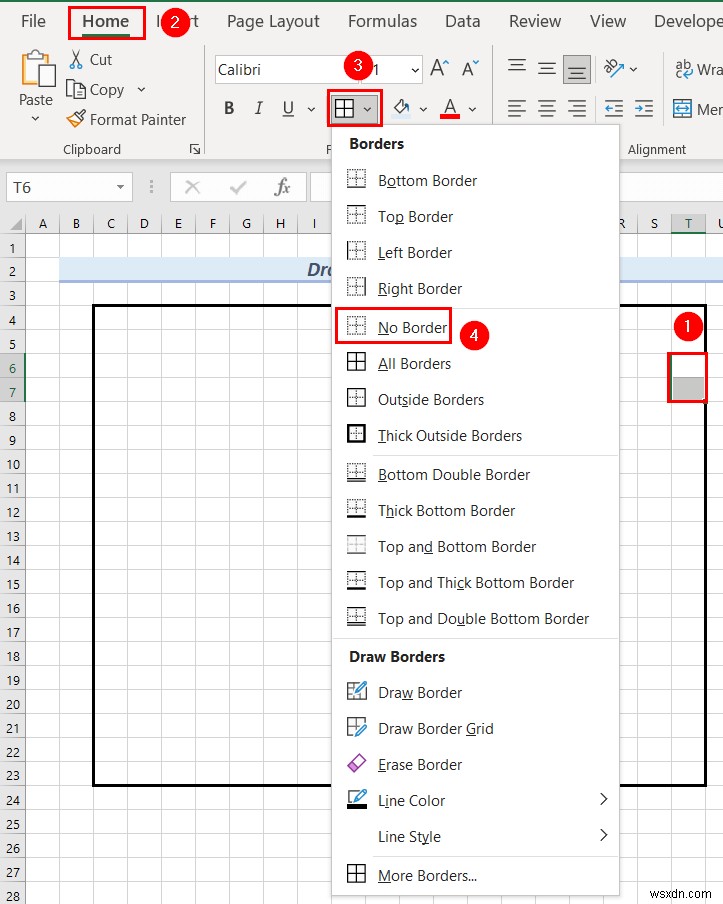Open the File tab

click(33, 21)
